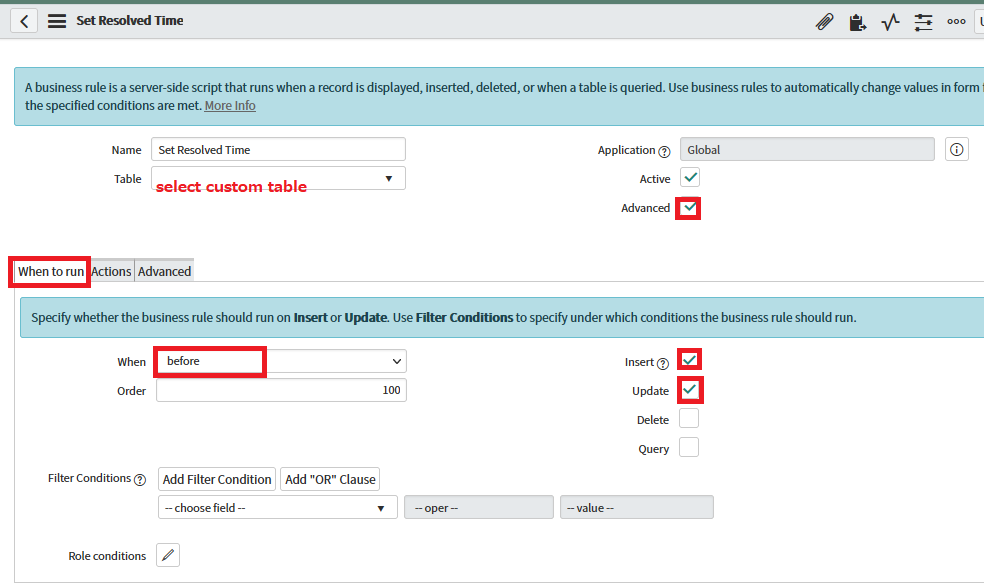Screen dimensions: 984x585
Task: Open the Activity stream icon
Action: click(x=890, y=21)
